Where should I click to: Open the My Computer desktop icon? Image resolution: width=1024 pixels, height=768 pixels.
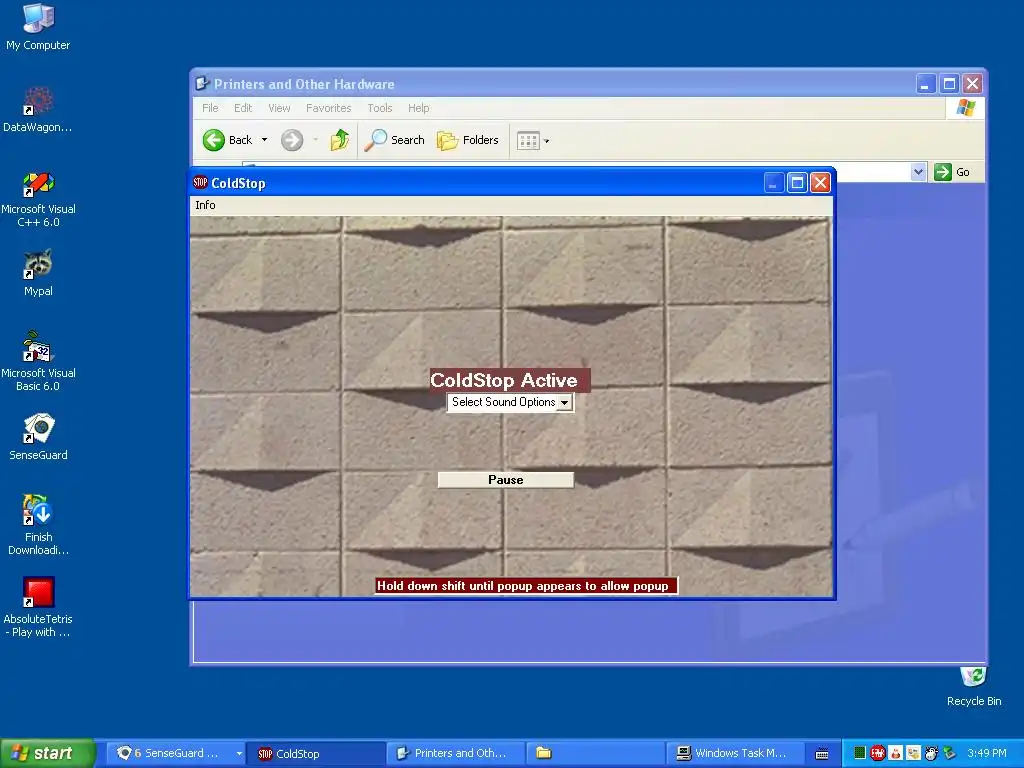pos(38,26)
